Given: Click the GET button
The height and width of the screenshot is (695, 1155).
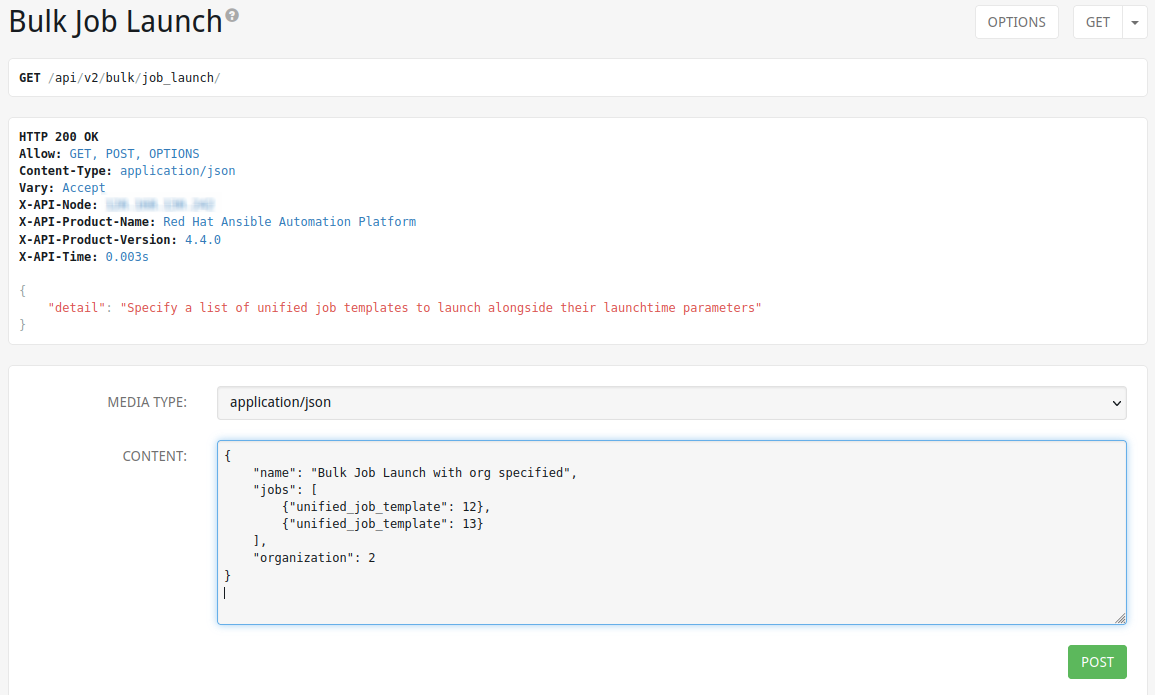Looking at the screenshot, I should [1098, 22].
